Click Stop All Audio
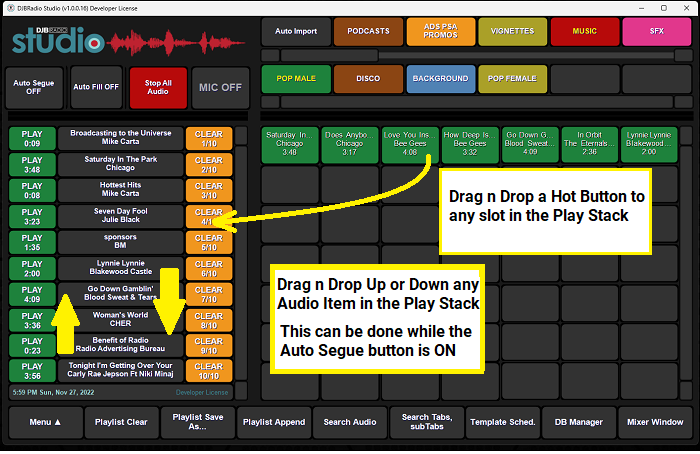This screenshot has width=700, height=454. [158, 87]
